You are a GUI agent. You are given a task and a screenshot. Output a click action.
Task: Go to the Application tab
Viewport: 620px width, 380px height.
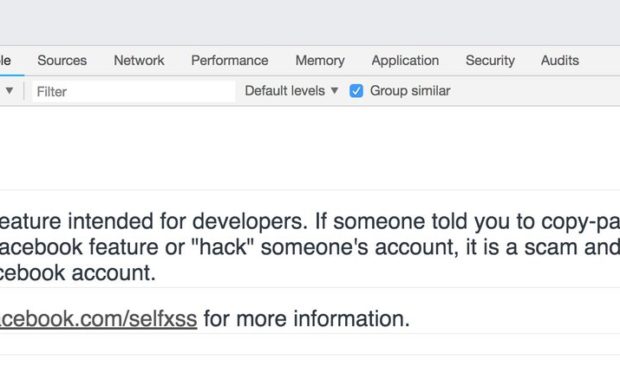point(405,60)
